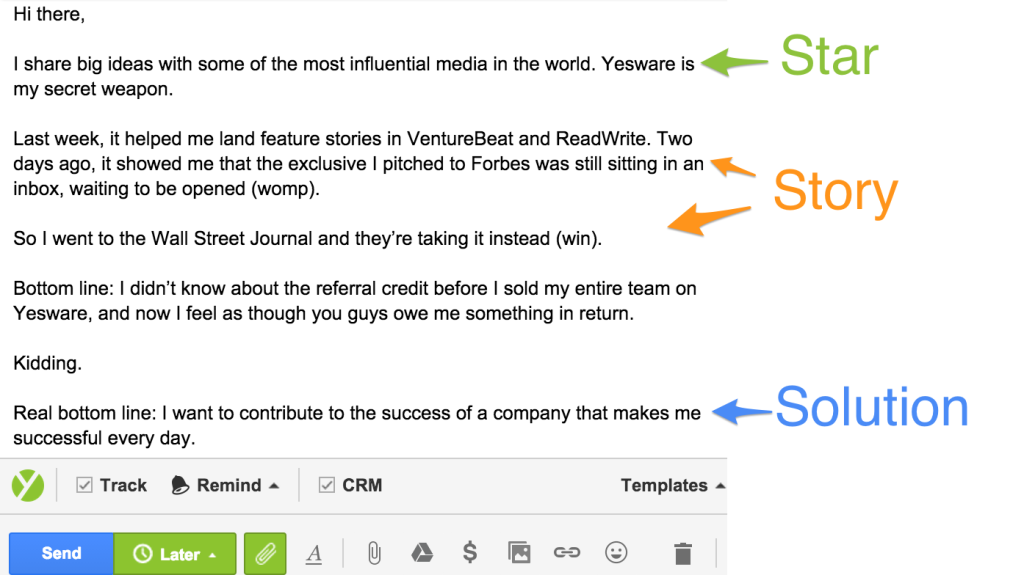Discard the draft with the trash icon

[683, 553]
